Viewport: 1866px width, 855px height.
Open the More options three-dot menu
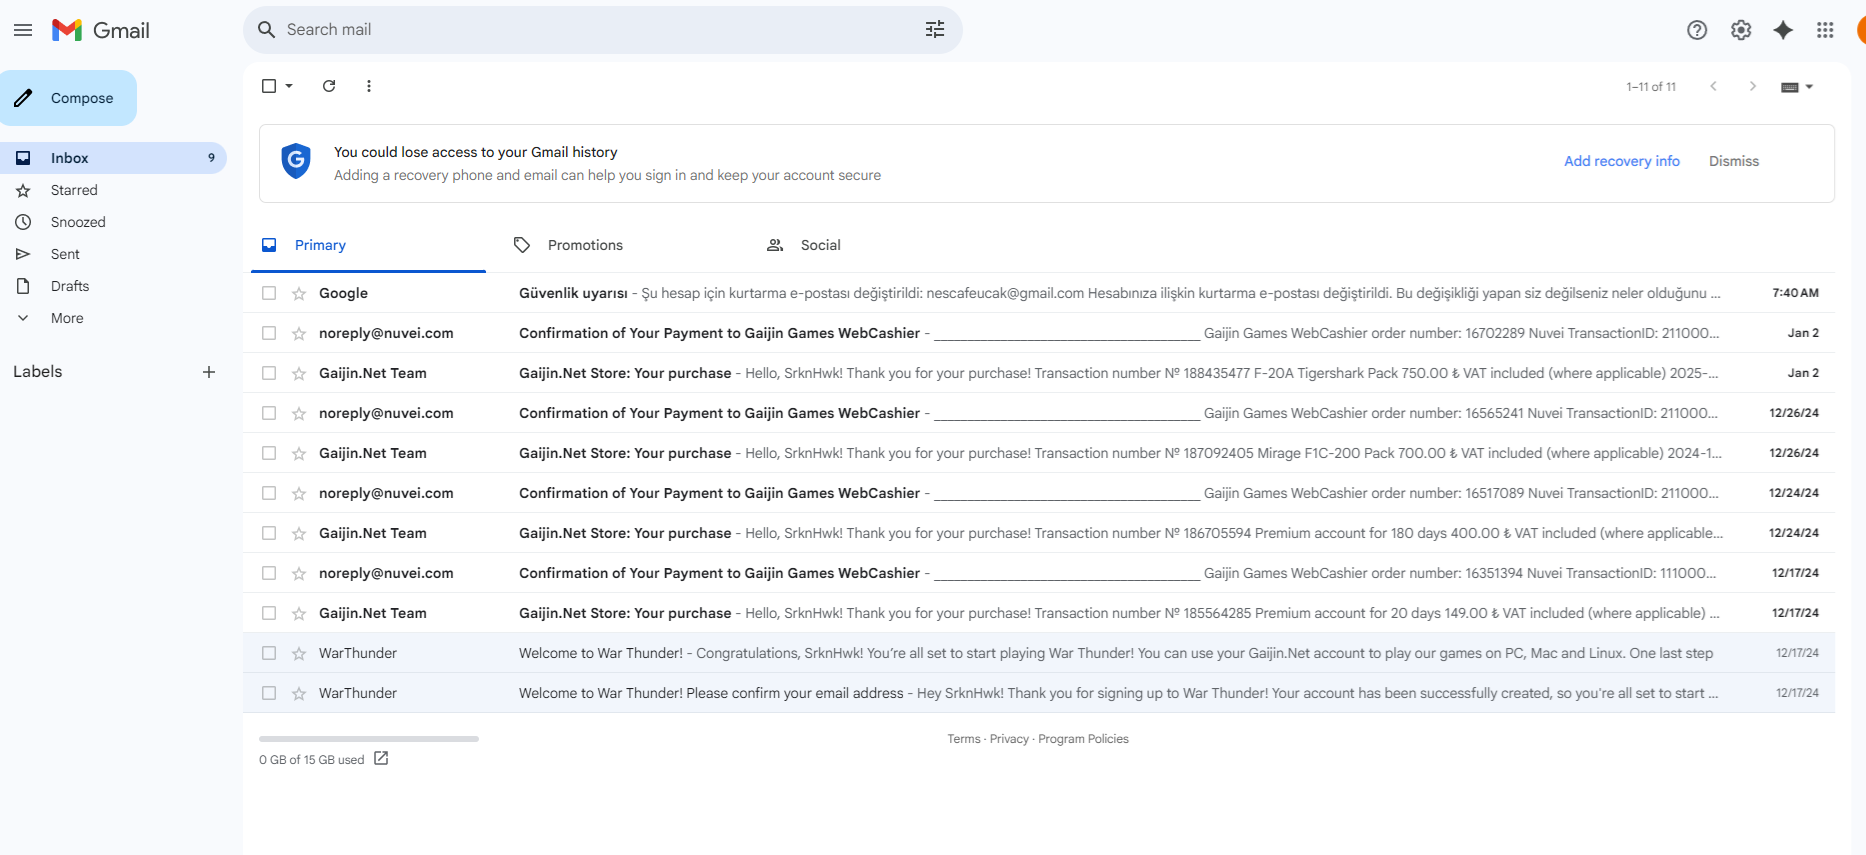point(369,86)
